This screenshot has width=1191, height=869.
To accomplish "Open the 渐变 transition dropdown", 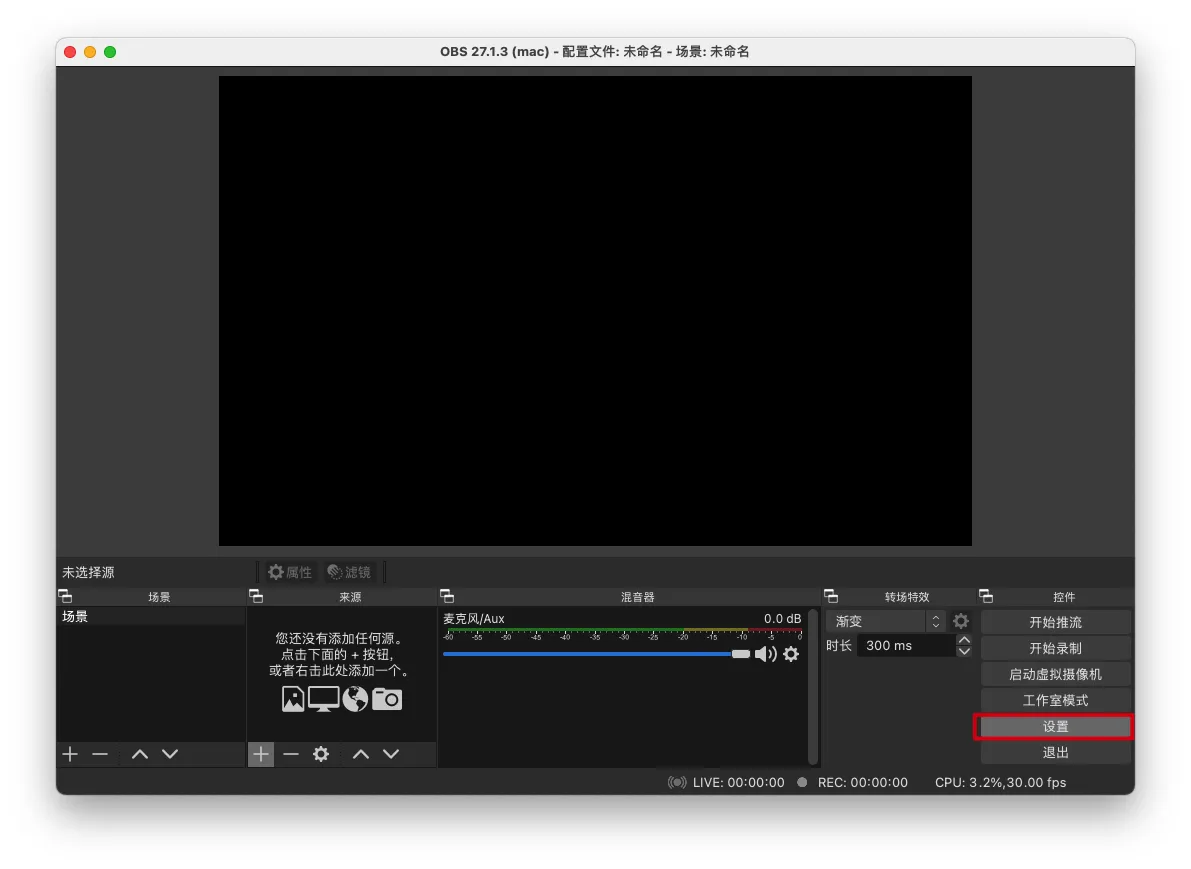I will [x=886, y=621].
